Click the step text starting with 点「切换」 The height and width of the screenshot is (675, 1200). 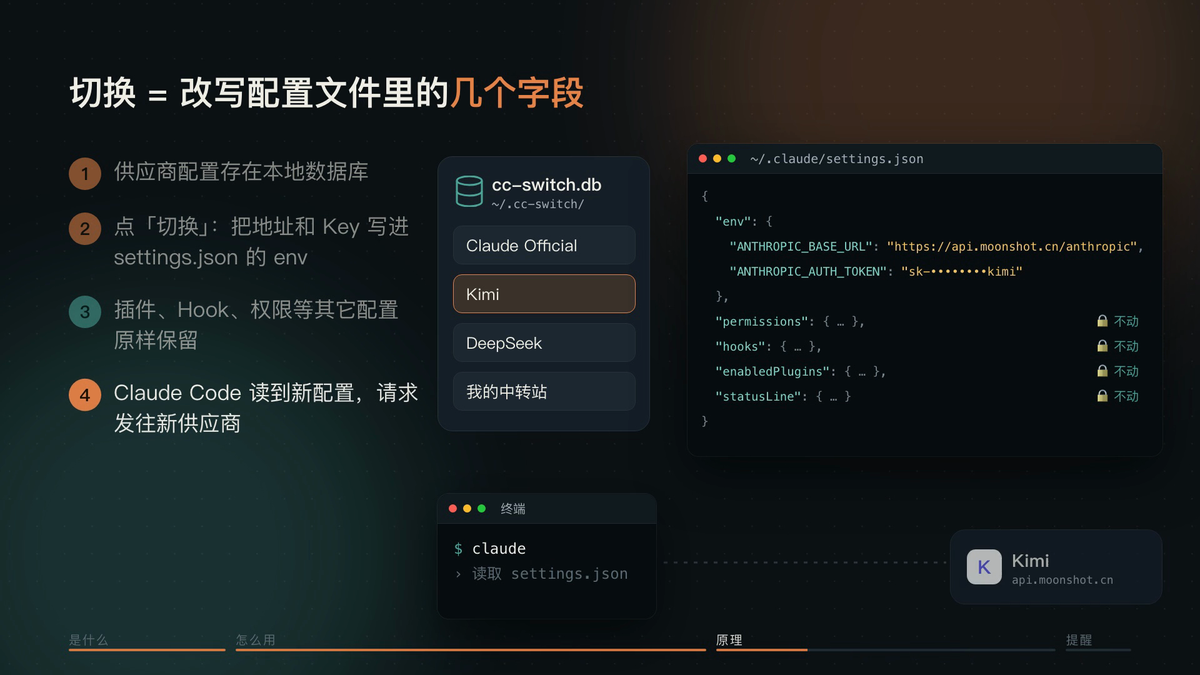[262, 242]
